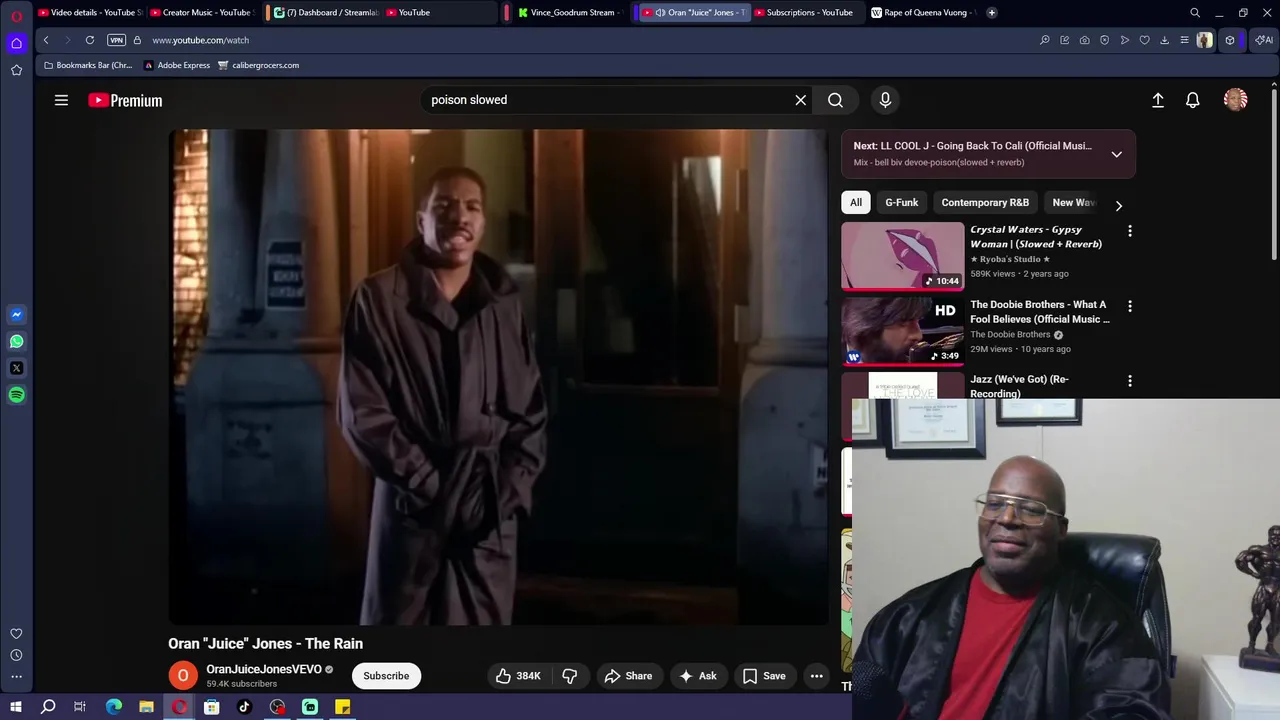Viewport: 1280px width, 720px height.
Task: Click the YouTube Premium logo
Action: 125,100
